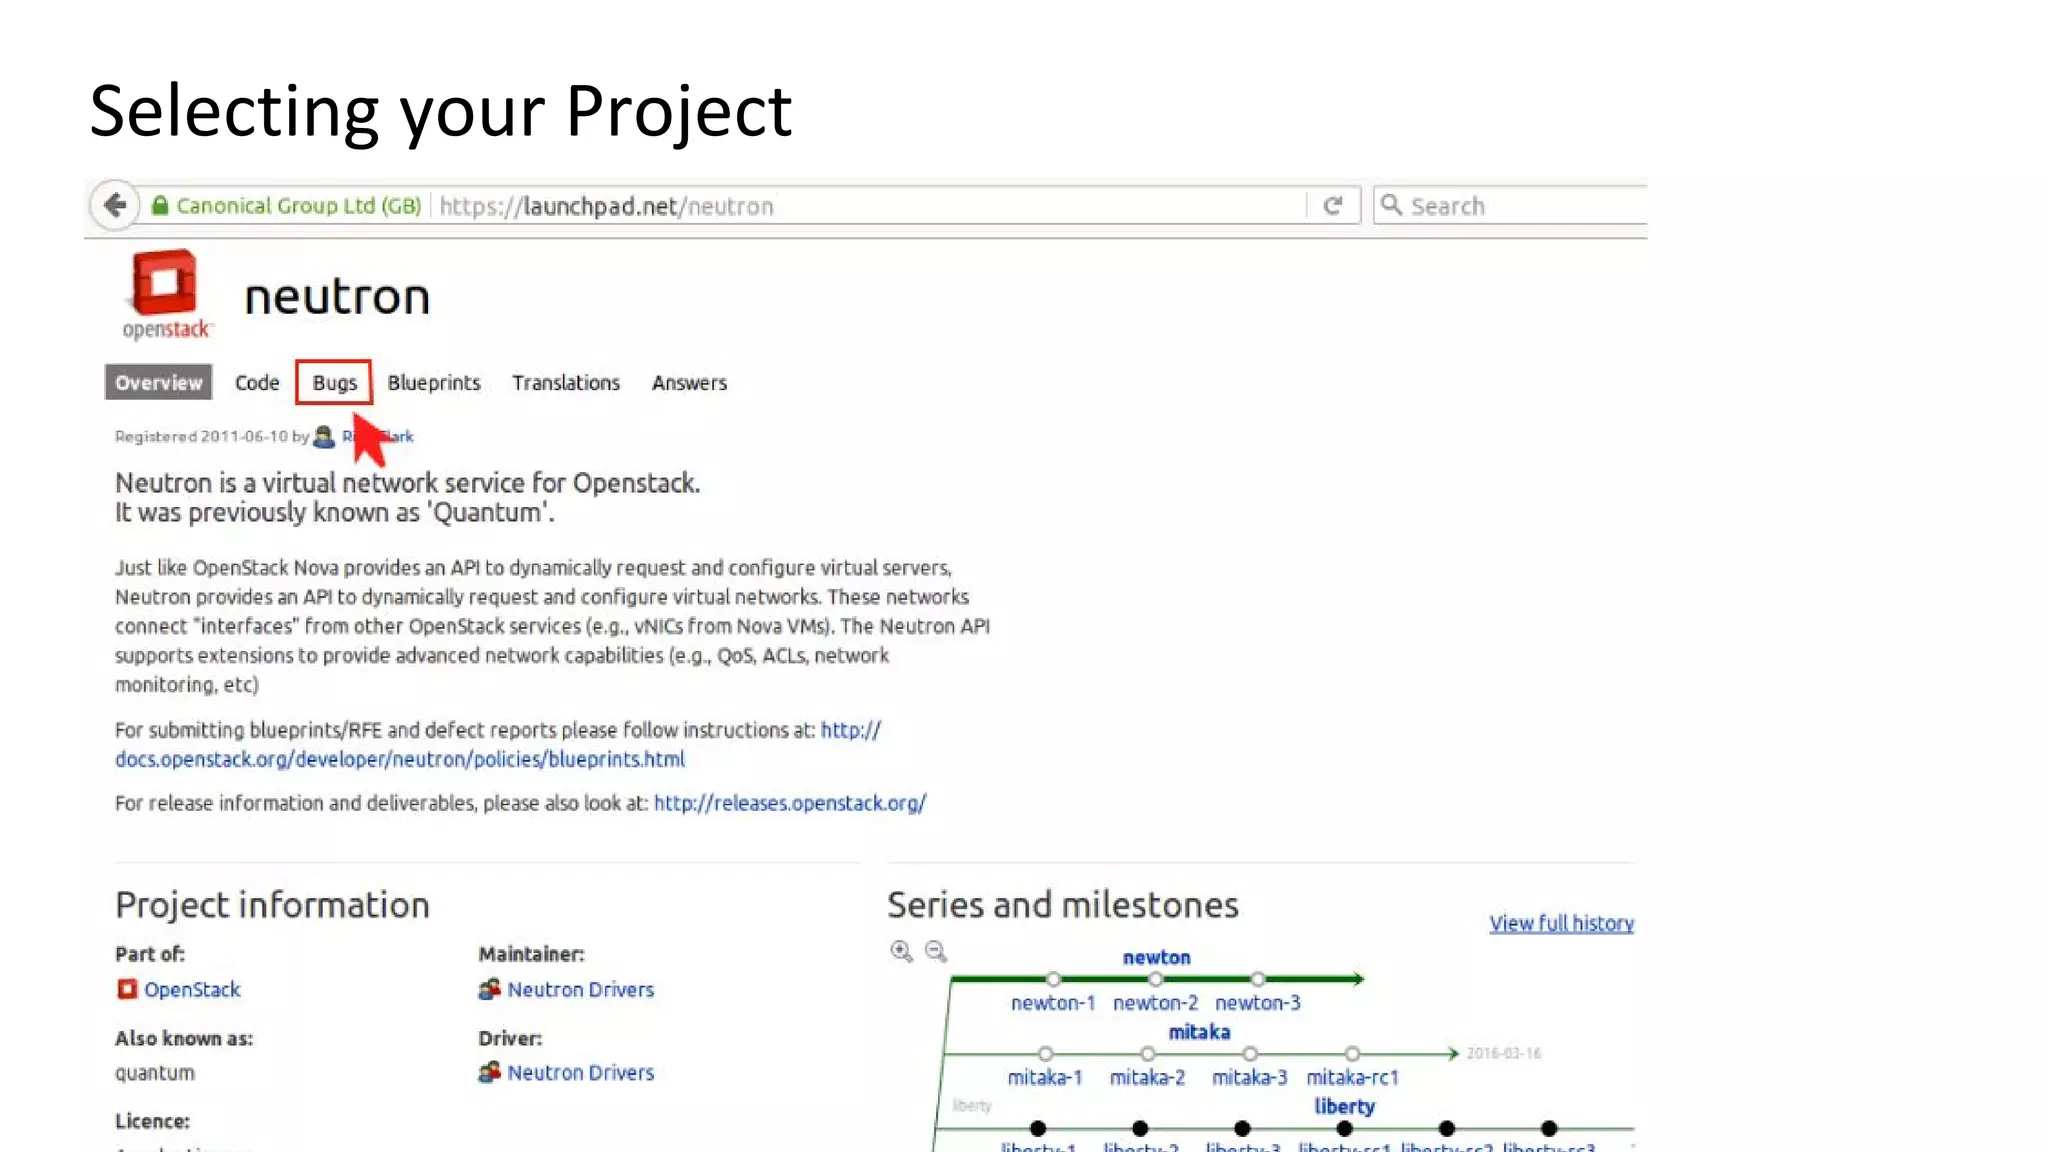Zoom in on the milestones timeline

coord(901,951)
